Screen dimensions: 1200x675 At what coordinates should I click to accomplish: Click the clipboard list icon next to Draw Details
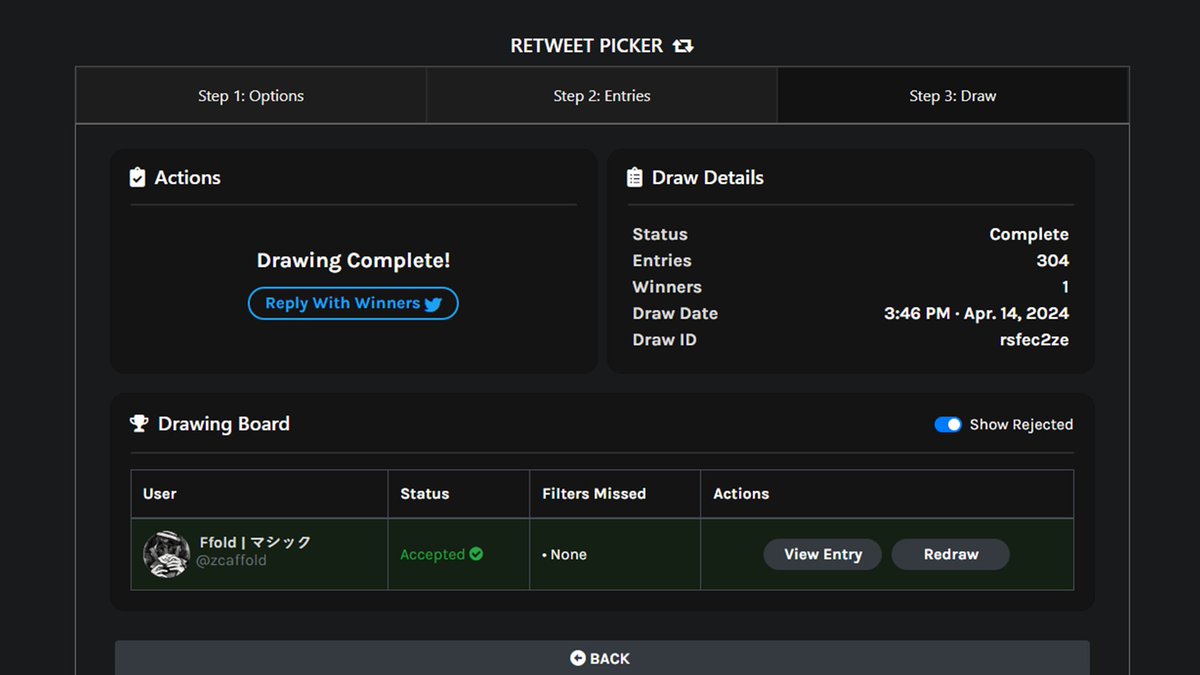635,178
